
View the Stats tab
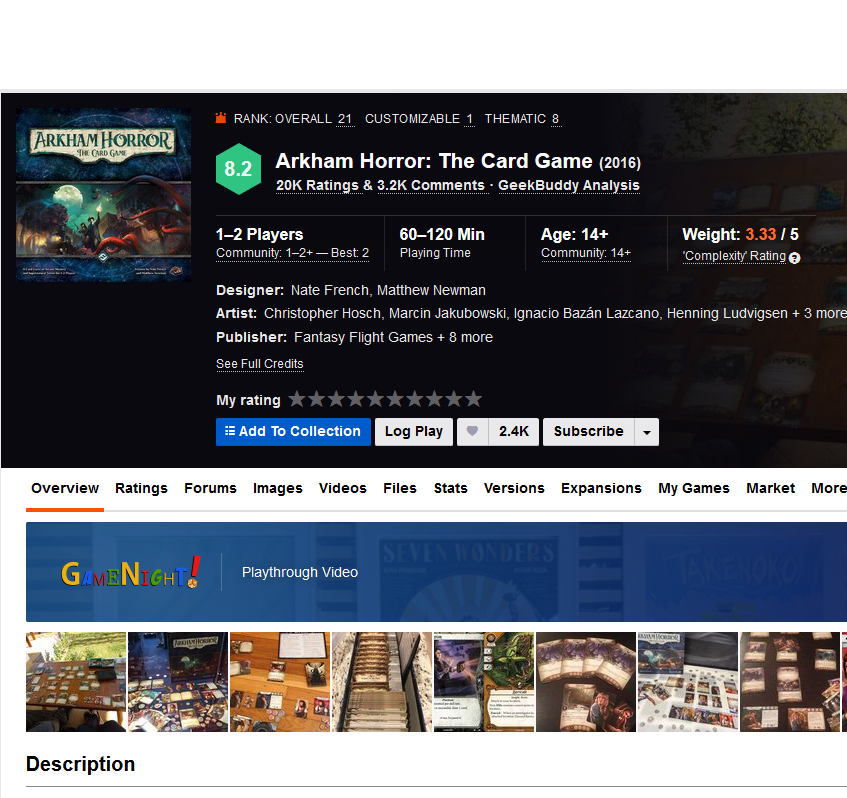pos(451,488)
